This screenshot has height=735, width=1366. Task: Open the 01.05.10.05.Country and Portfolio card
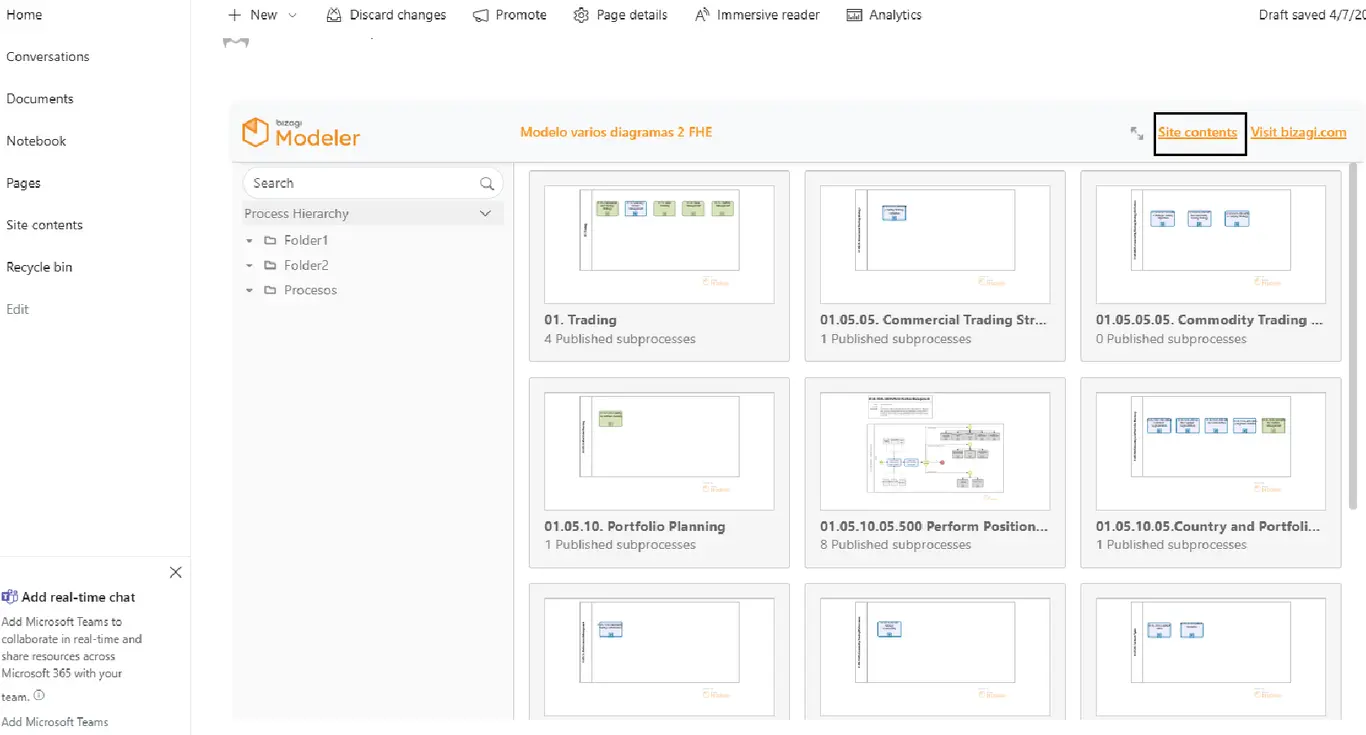[1211, 472]
